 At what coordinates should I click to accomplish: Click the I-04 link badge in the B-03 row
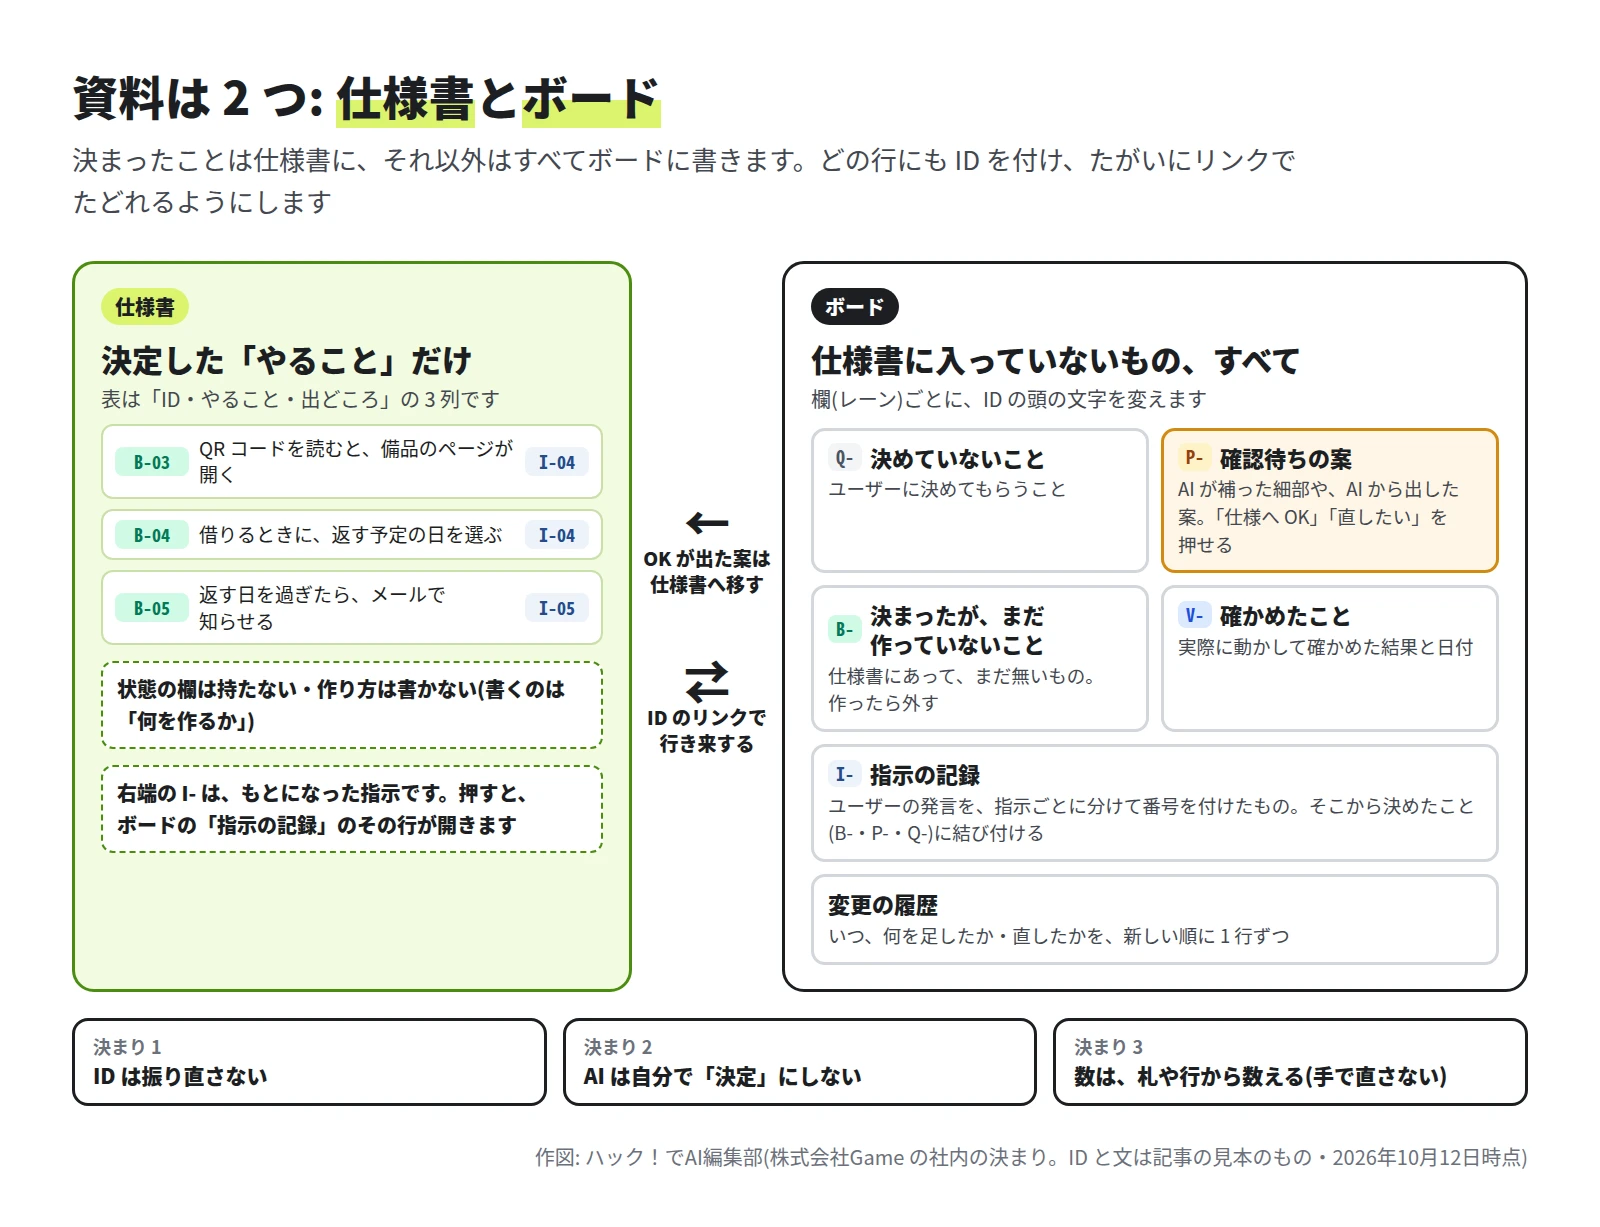[x=557, y=462]
